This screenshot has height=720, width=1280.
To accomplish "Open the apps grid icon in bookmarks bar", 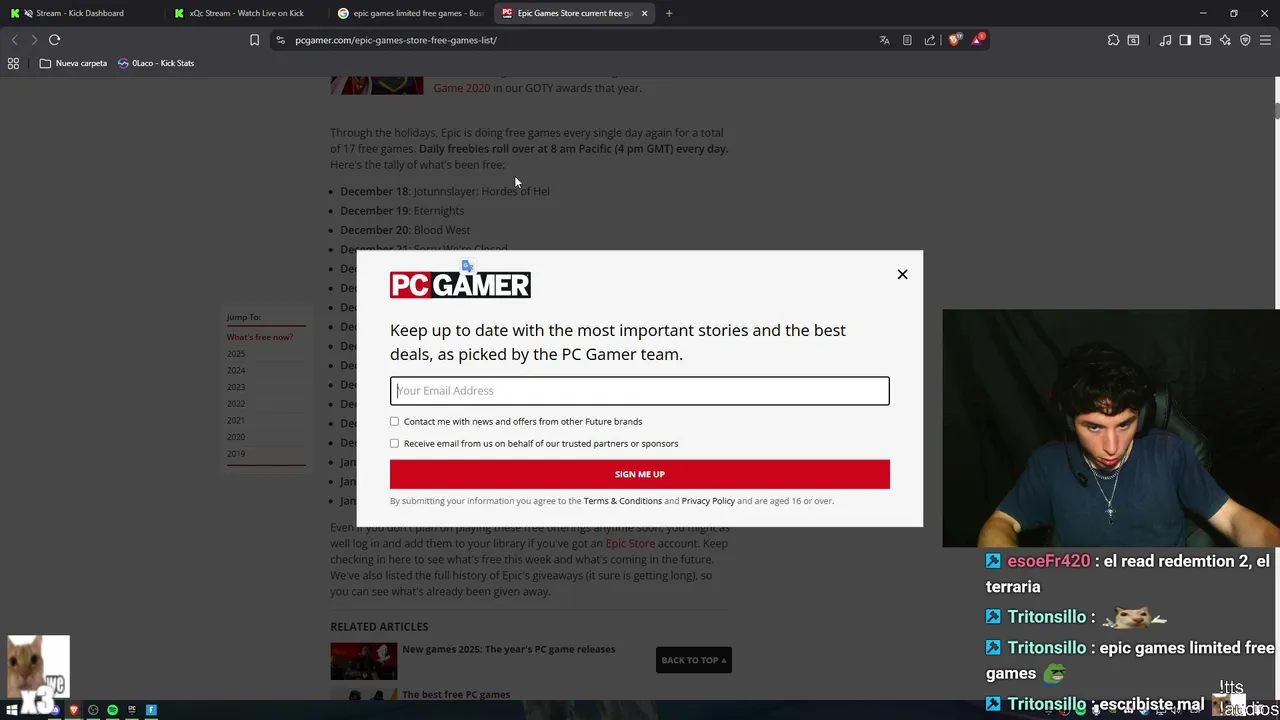I will (13, 63).
